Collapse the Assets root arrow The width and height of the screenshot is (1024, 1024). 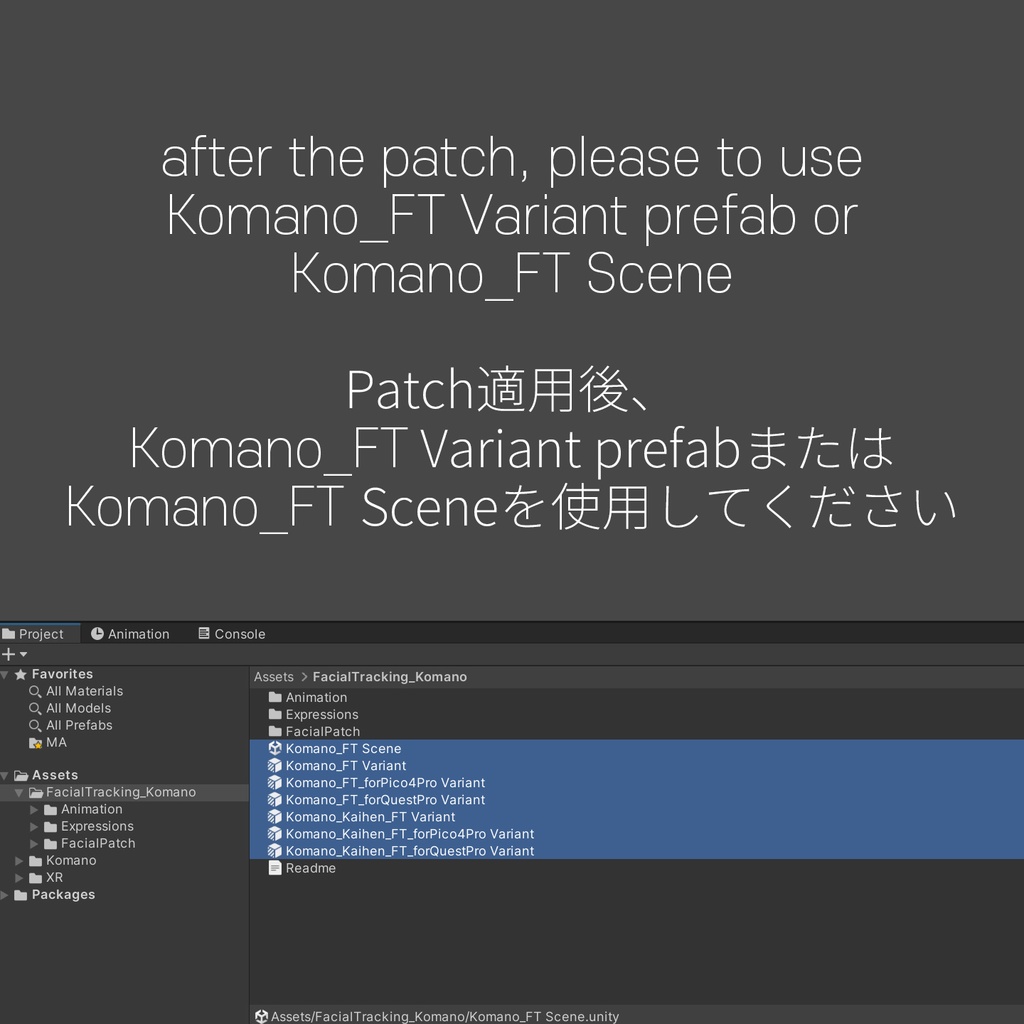pos(5,775)
